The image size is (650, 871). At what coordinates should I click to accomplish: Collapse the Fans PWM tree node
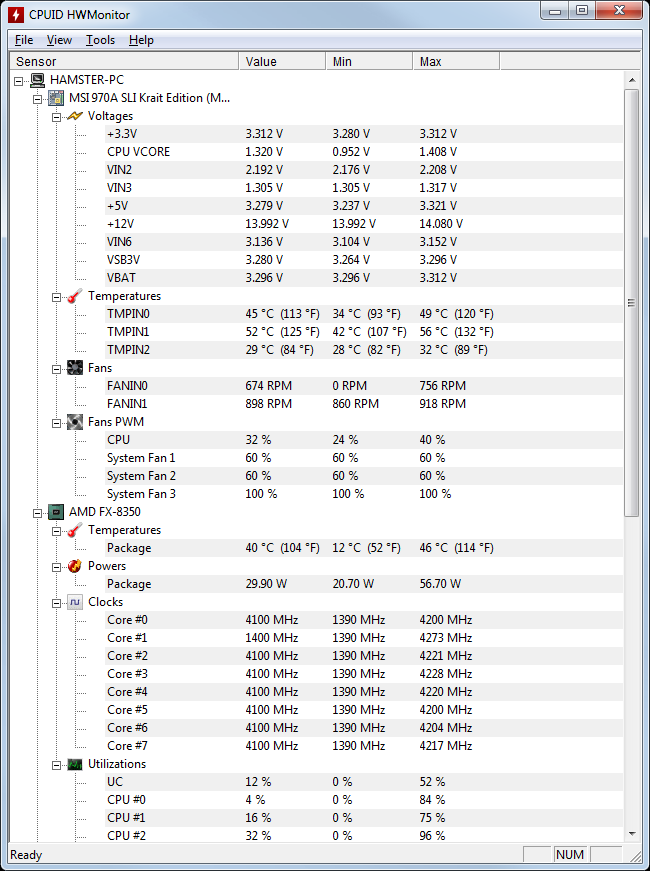click(x=57, y=422)
